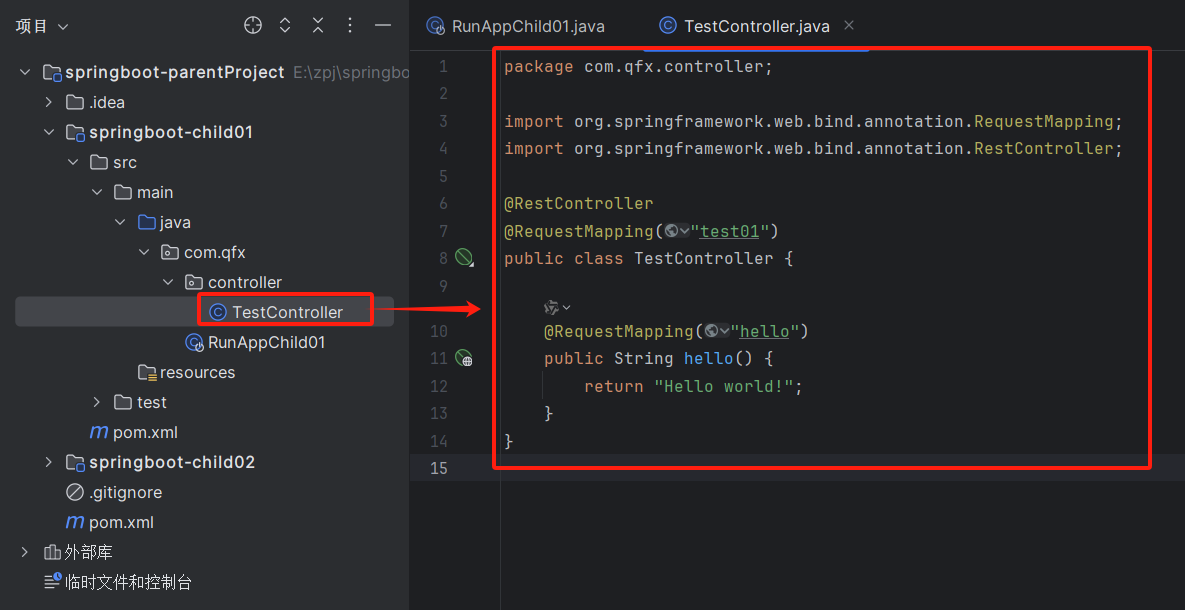Click the Maven icon of child01 pom.xml
The image size is (1185, 610).
point(98,432)
